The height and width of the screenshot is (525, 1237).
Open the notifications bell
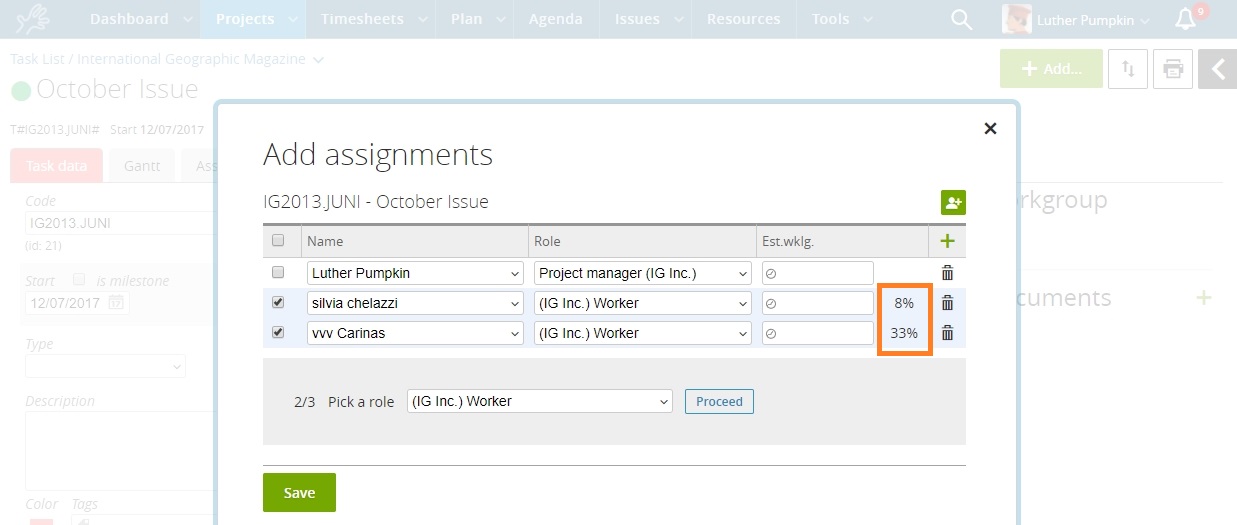[1185, 20]
